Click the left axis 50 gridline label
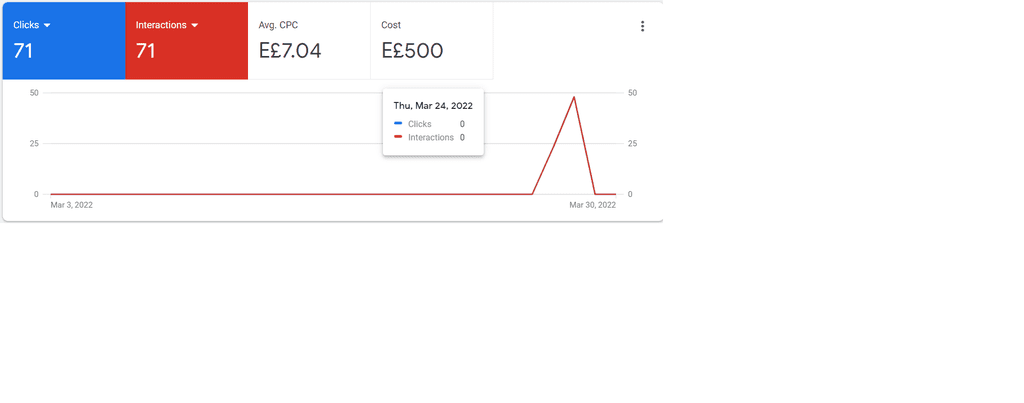 tap(35, 93)
